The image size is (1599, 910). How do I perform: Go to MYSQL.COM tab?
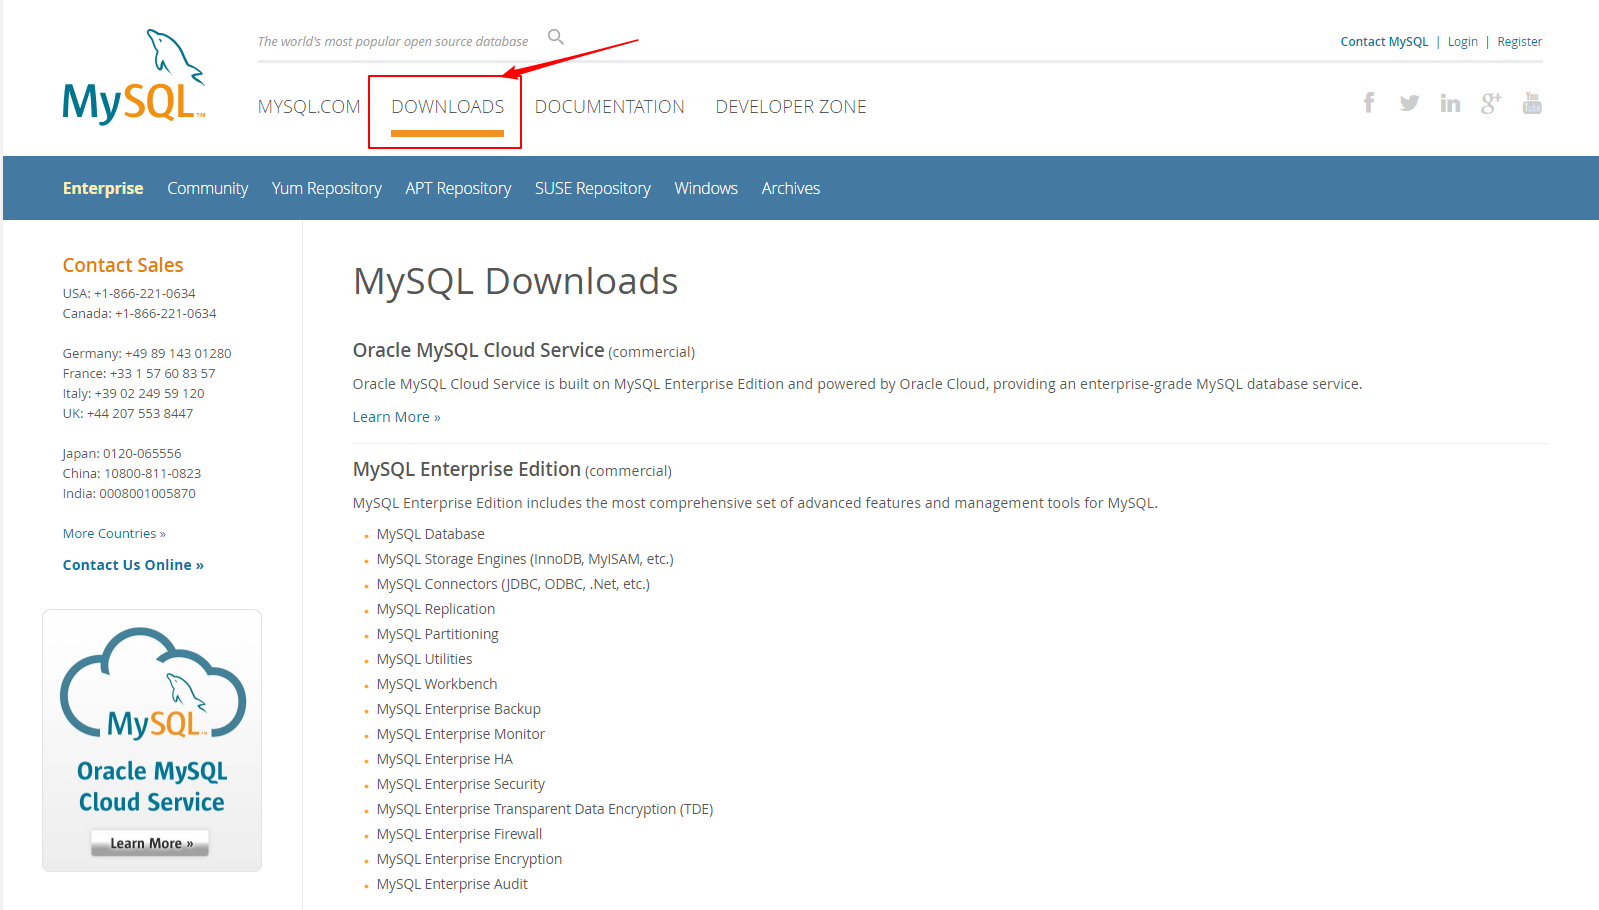point(309,107)
